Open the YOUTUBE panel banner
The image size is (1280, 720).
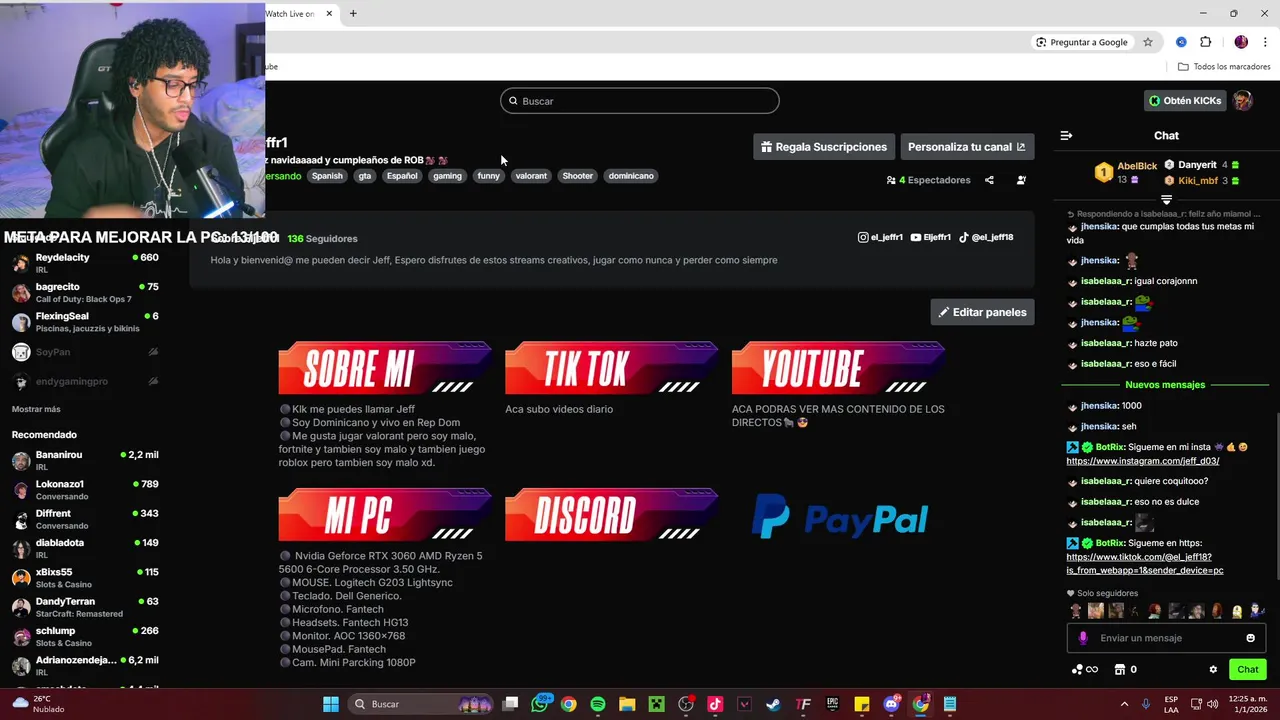tap(839, 368)
